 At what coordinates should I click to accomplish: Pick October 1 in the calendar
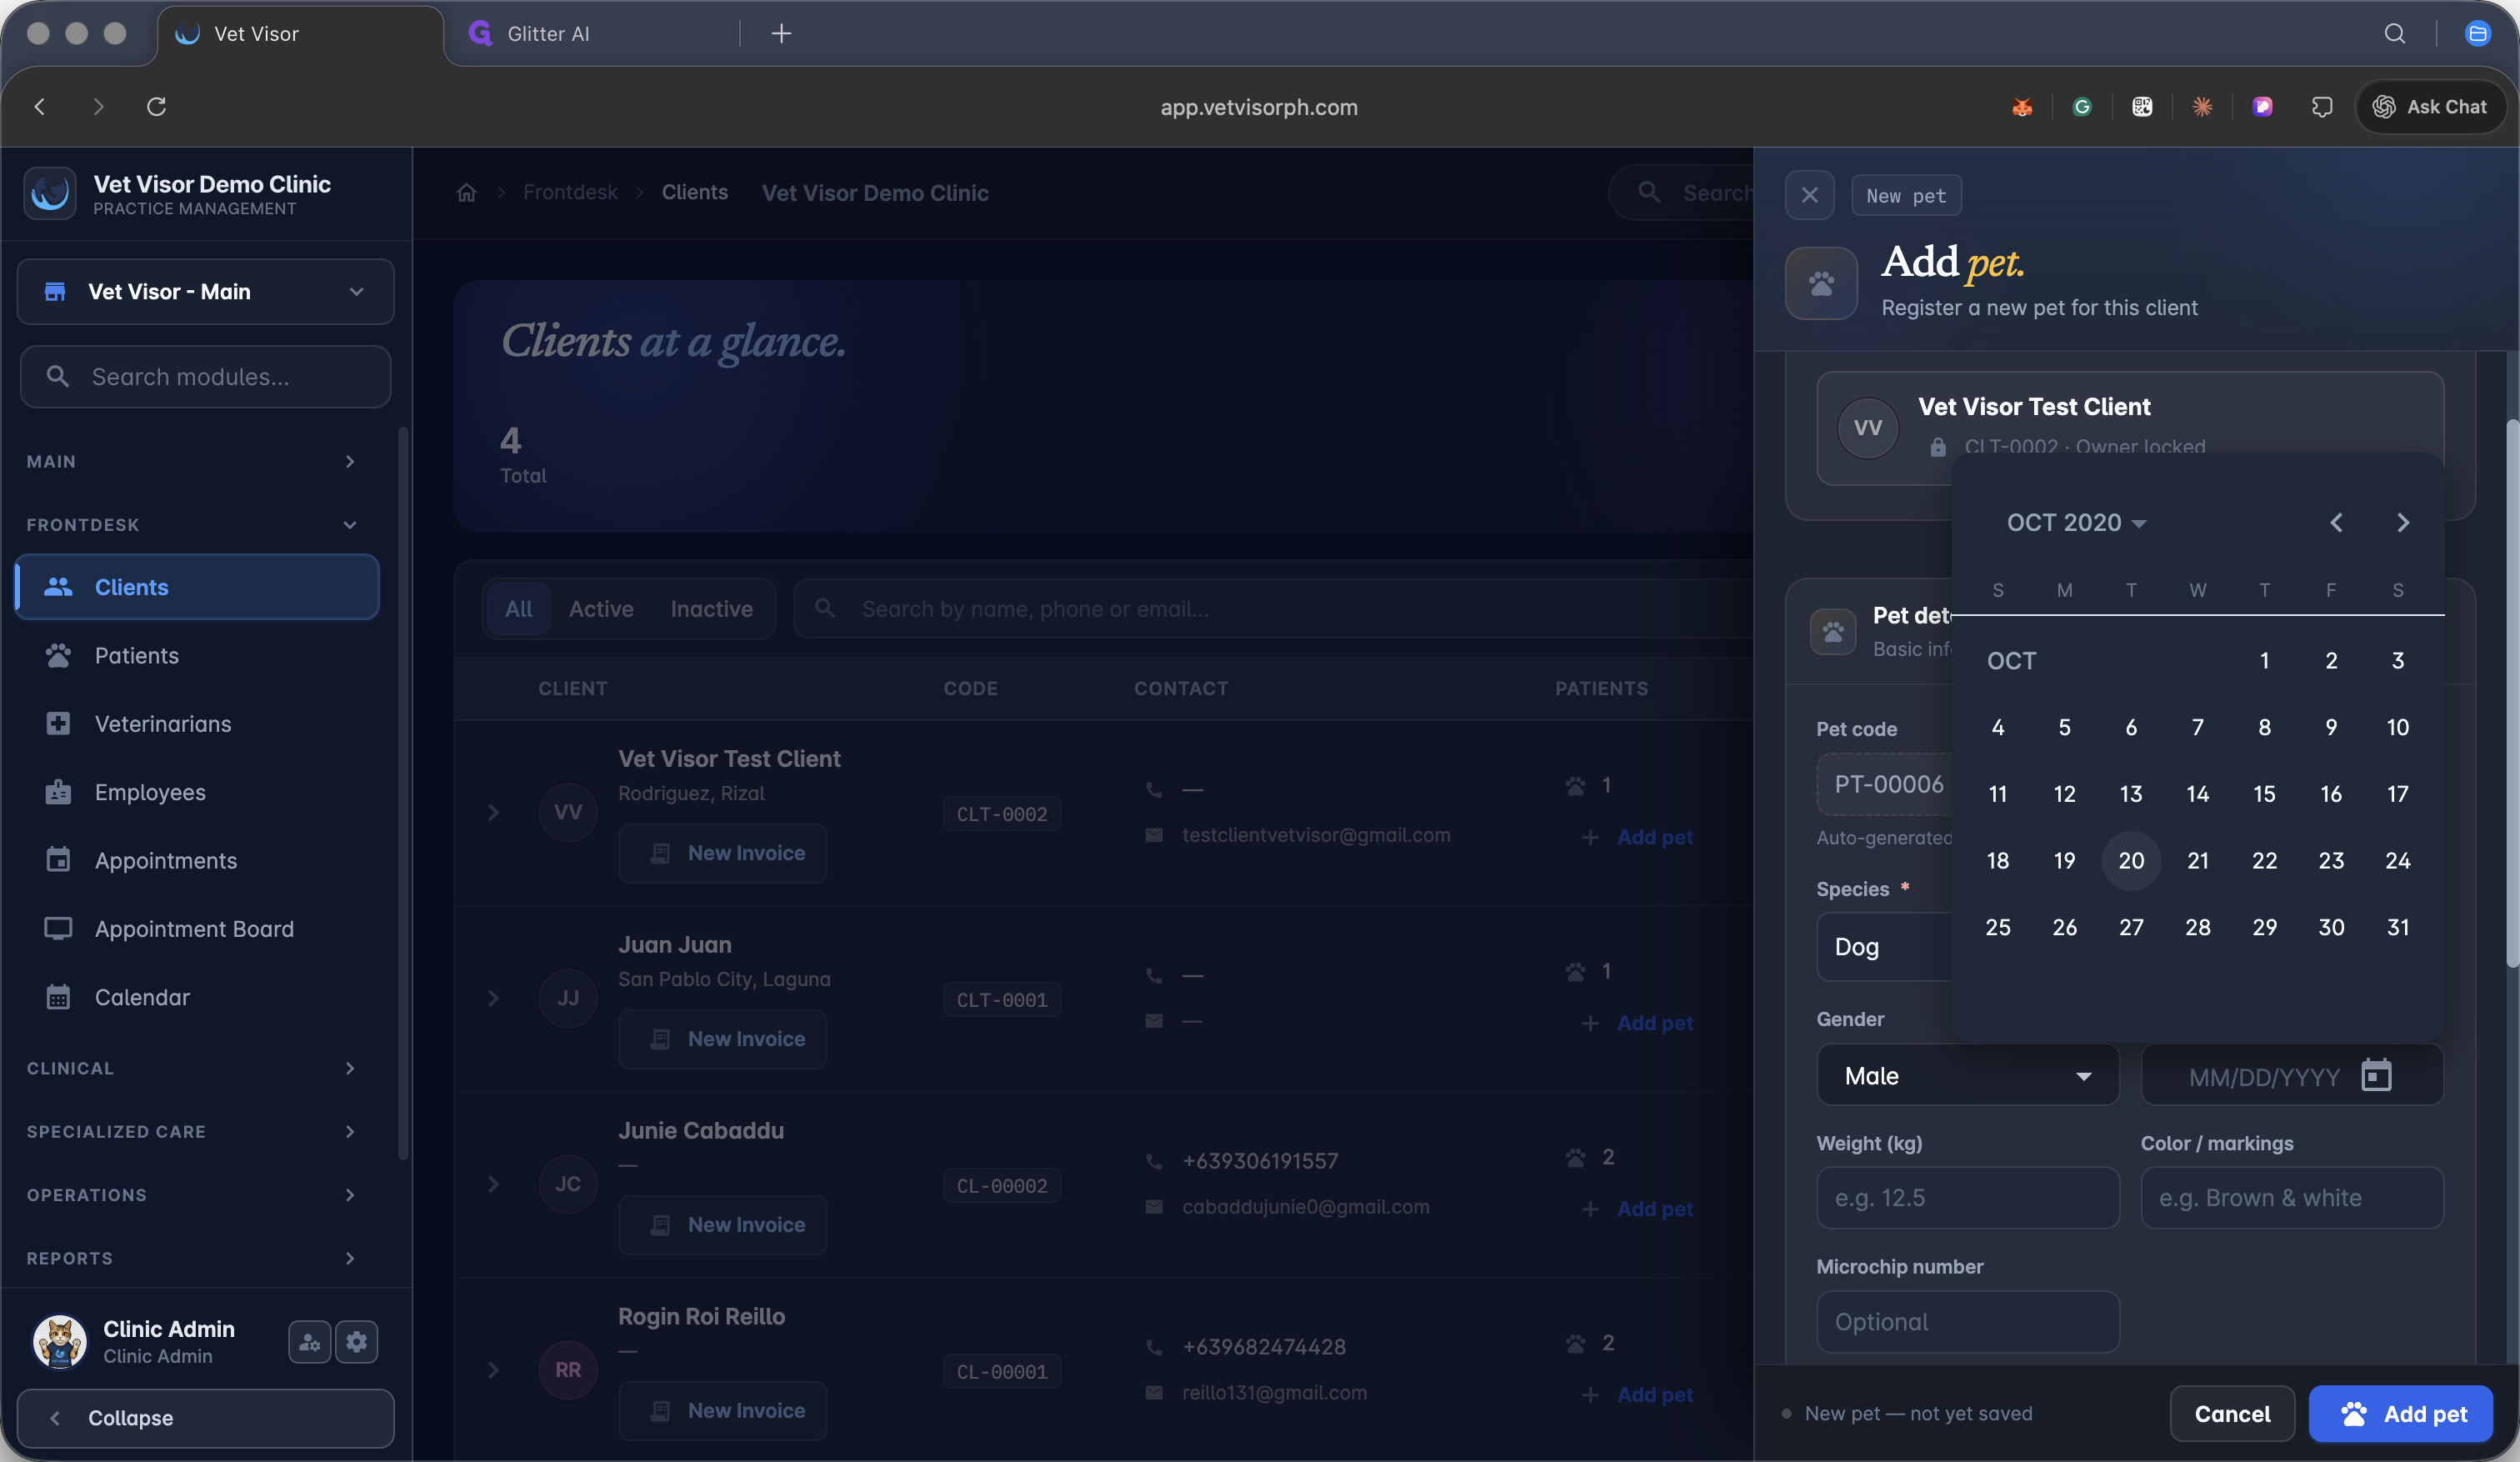[x=2264, y=660]
